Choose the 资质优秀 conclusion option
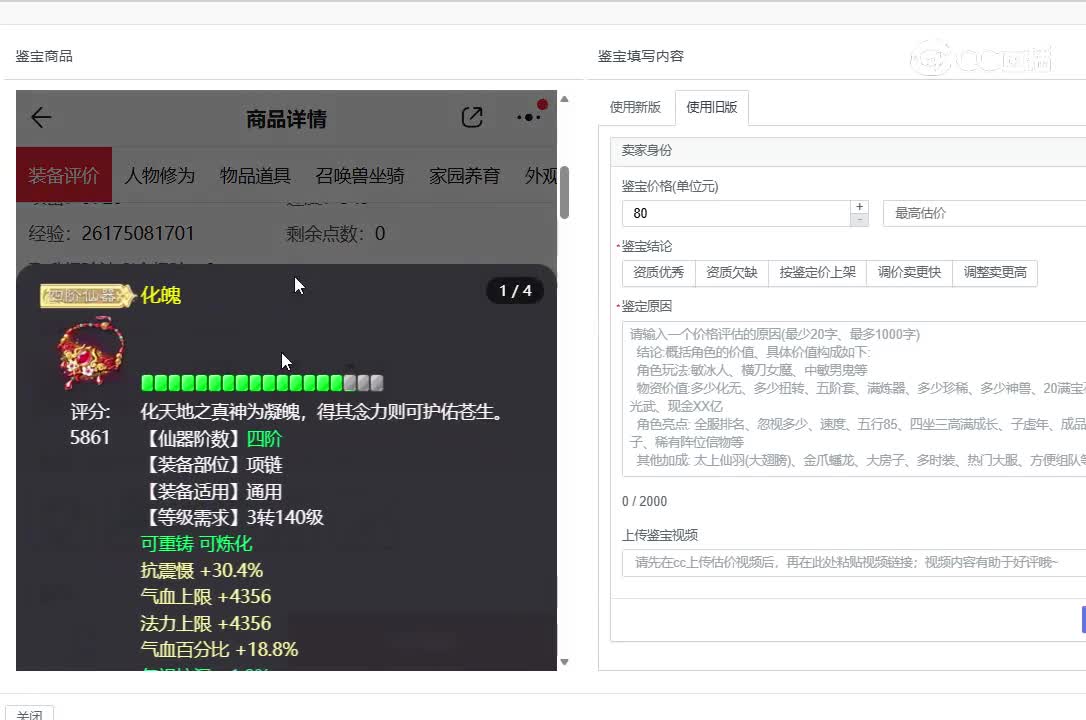 (x=659, y=273)
